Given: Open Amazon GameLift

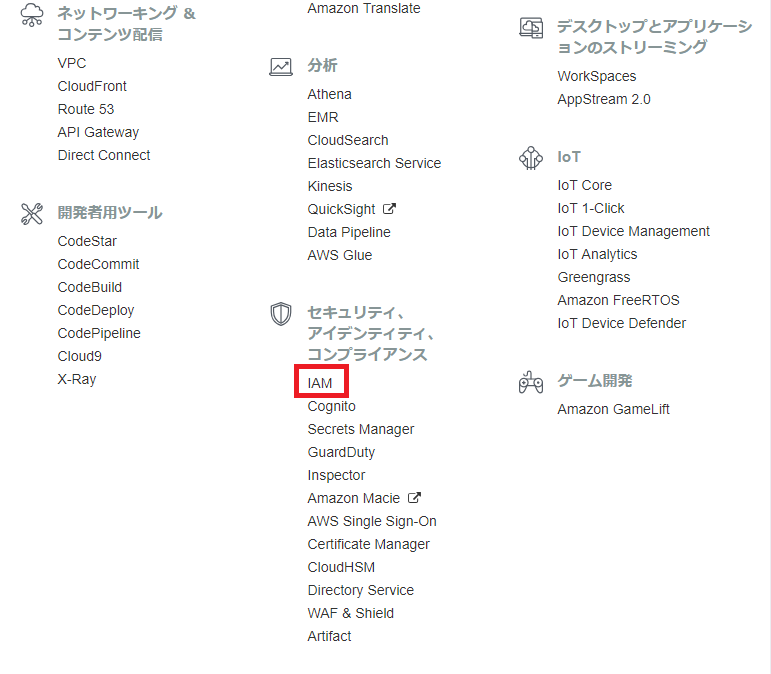Looking at the screenshot, I should click(613, 410).
